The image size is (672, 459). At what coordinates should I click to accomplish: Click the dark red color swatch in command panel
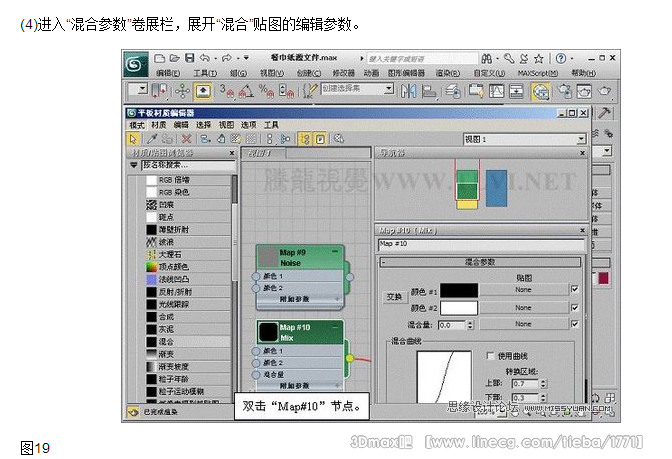click(603, 279)
